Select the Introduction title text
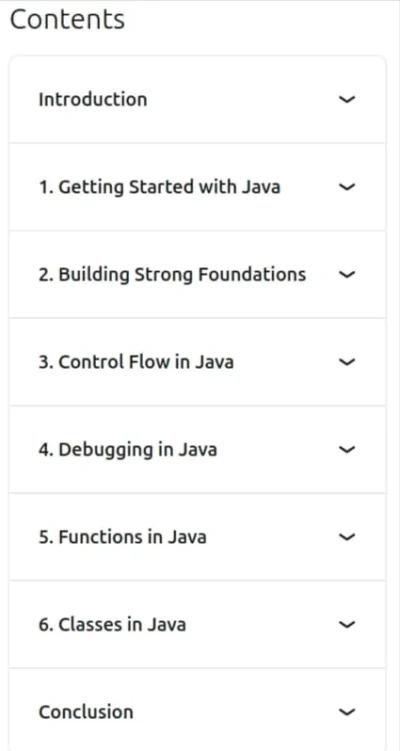 [x=93, y=100]
